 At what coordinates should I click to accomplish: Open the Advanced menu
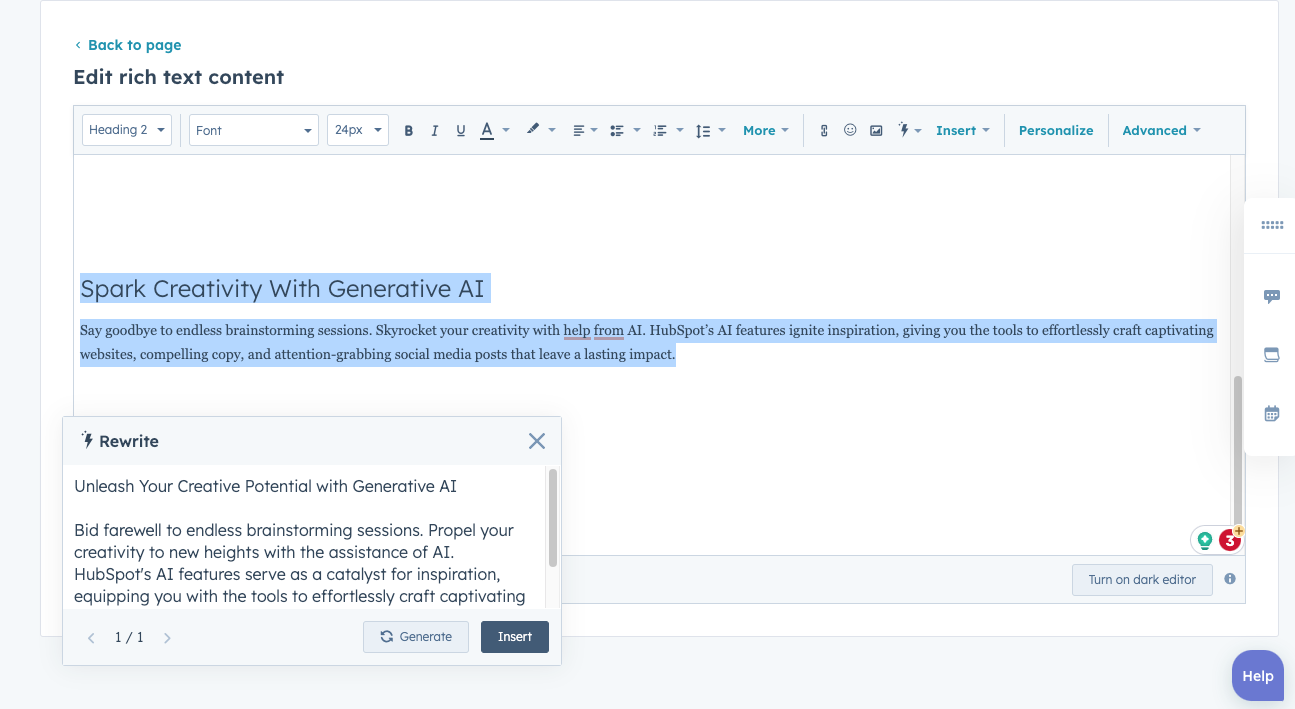pyautogui.click(x=1160, y=130)
